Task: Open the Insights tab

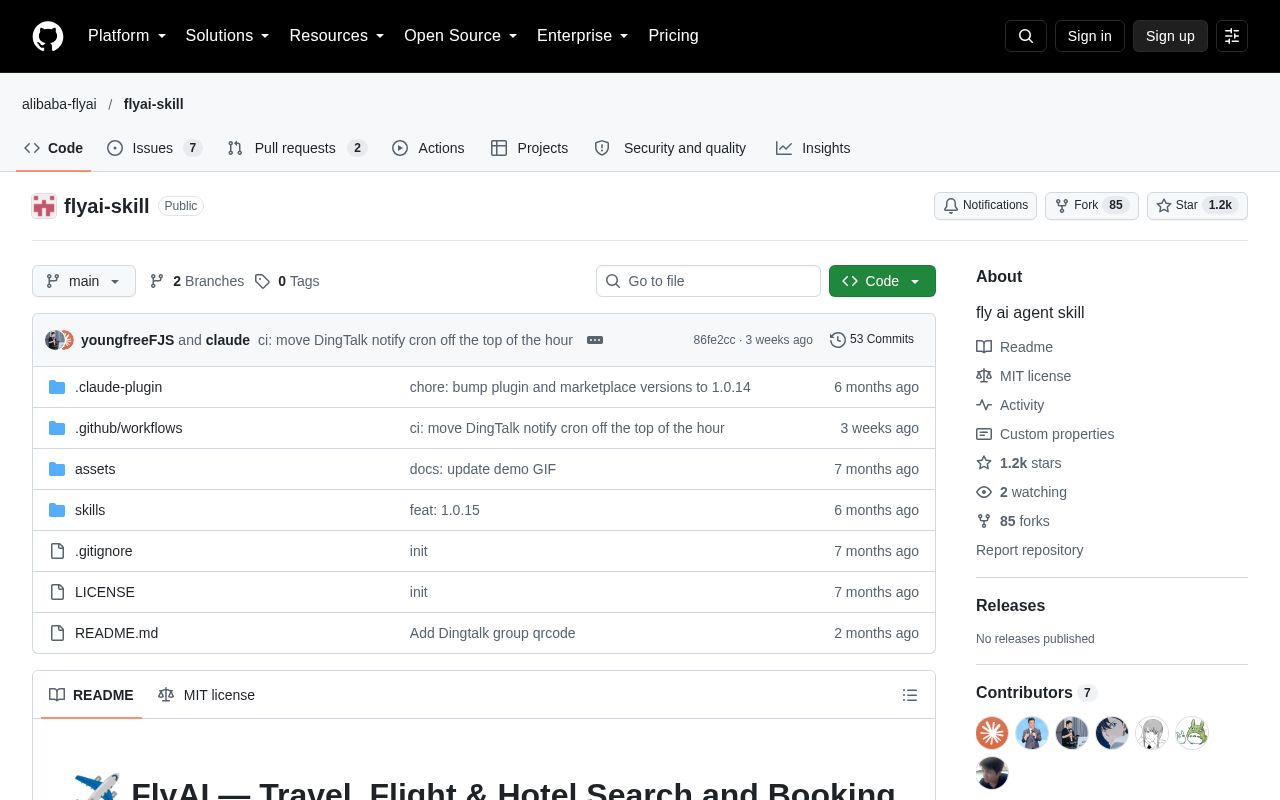Action: [x=813, y=148]
